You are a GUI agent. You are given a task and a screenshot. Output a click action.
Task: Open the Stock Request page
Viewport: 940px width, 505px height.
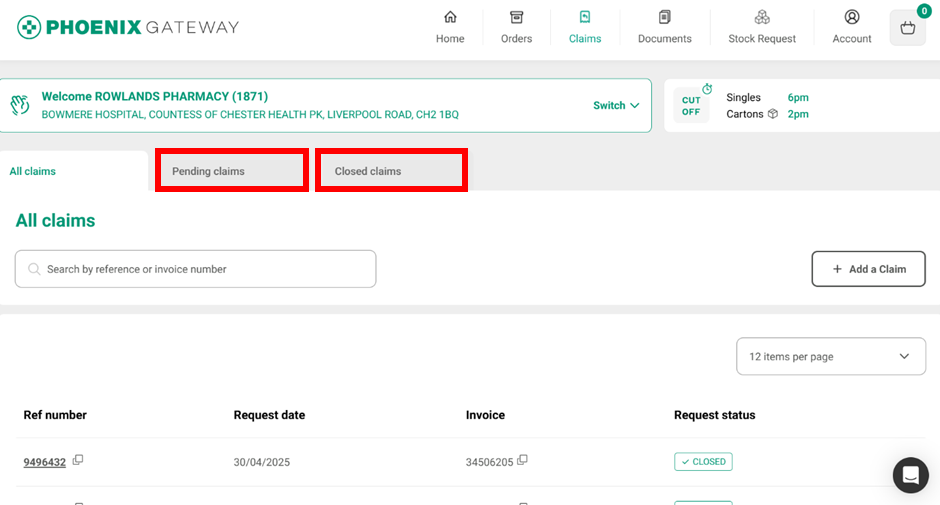762,27
